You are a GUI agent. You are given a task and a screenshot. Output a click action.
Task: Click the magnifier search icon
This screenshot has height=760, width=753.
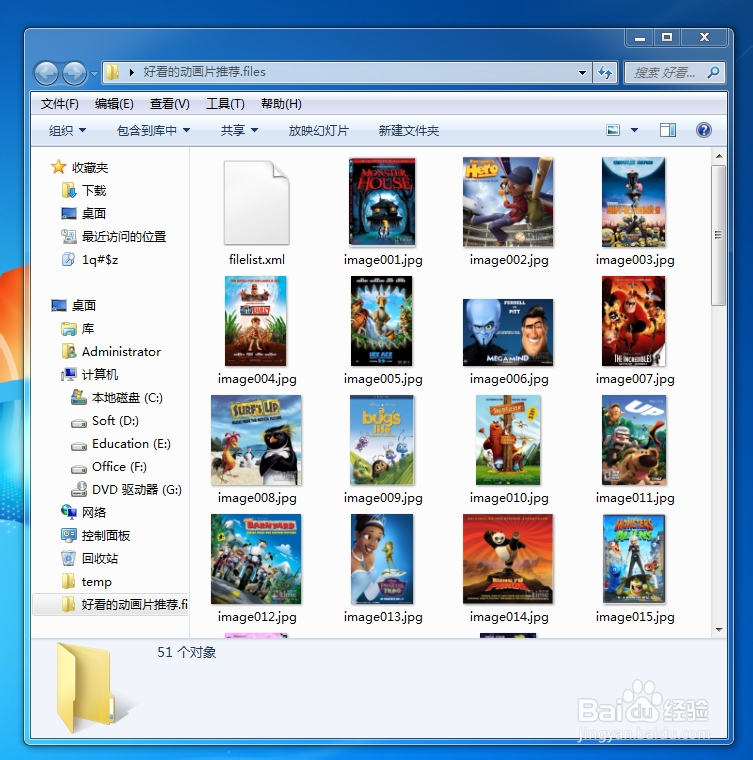(x=713, y=73)
